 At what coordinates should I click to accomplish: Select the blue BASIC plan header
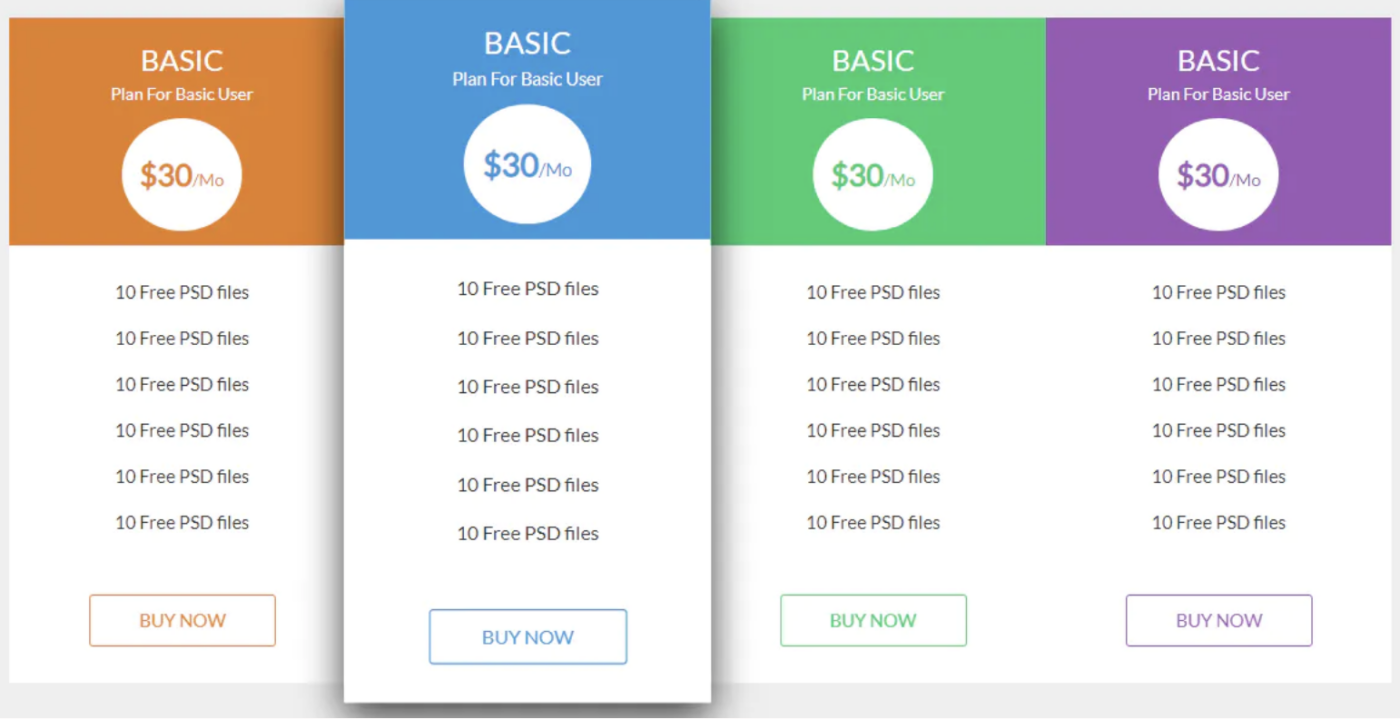(x=528, y=43)
